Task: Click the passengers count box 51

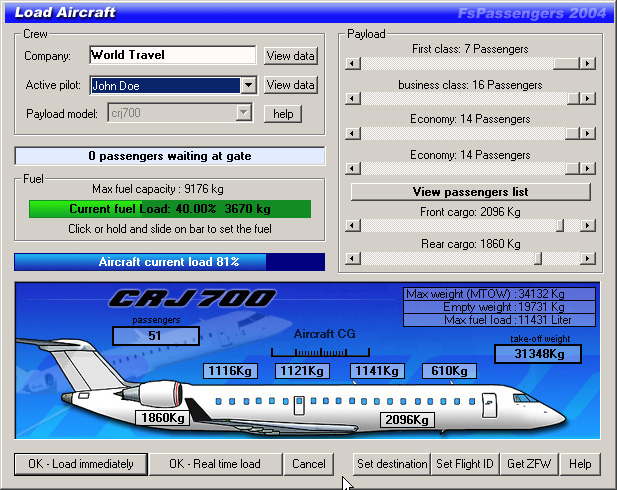Action: pyautogui.click(x=156, y=336)
